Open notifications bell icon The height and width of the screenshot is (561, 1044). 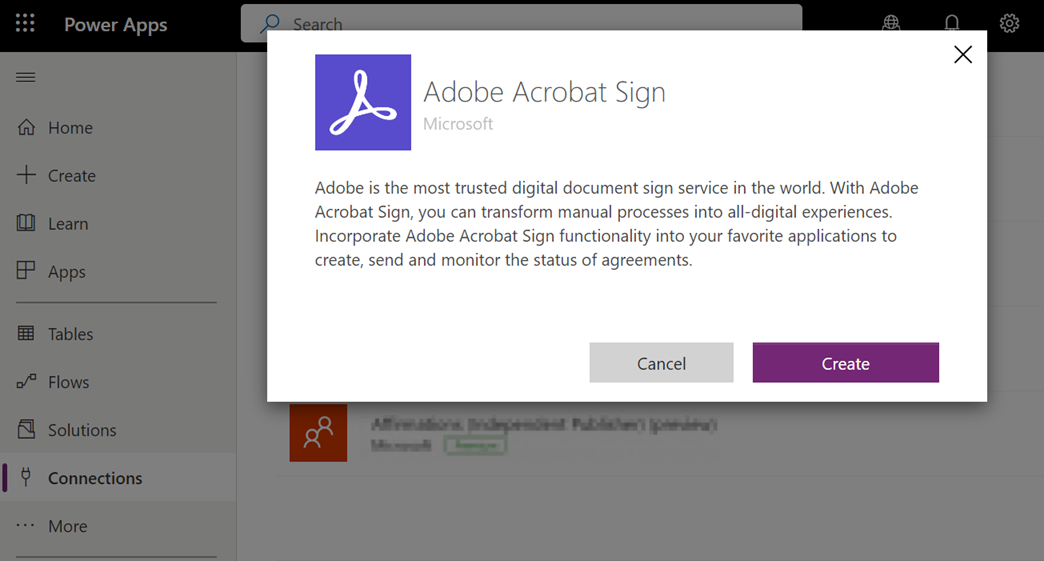951,23
